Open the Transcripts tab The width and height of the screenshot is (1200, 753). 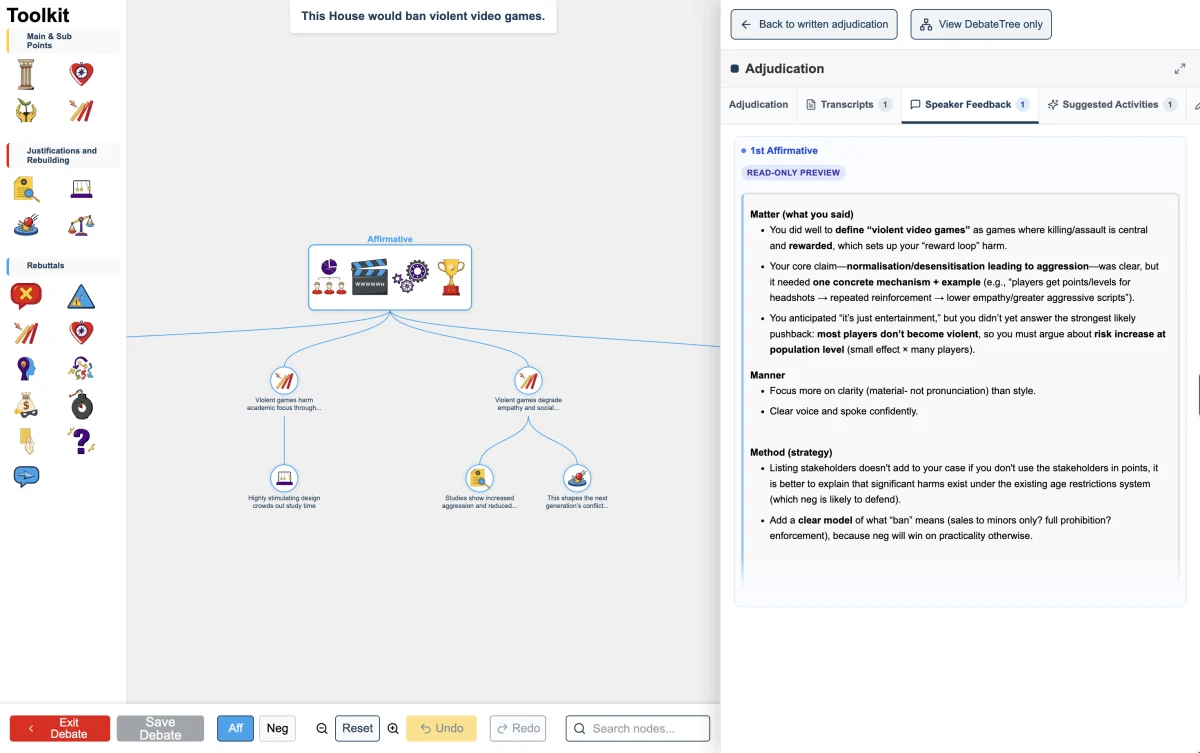[x=848, y=105]
